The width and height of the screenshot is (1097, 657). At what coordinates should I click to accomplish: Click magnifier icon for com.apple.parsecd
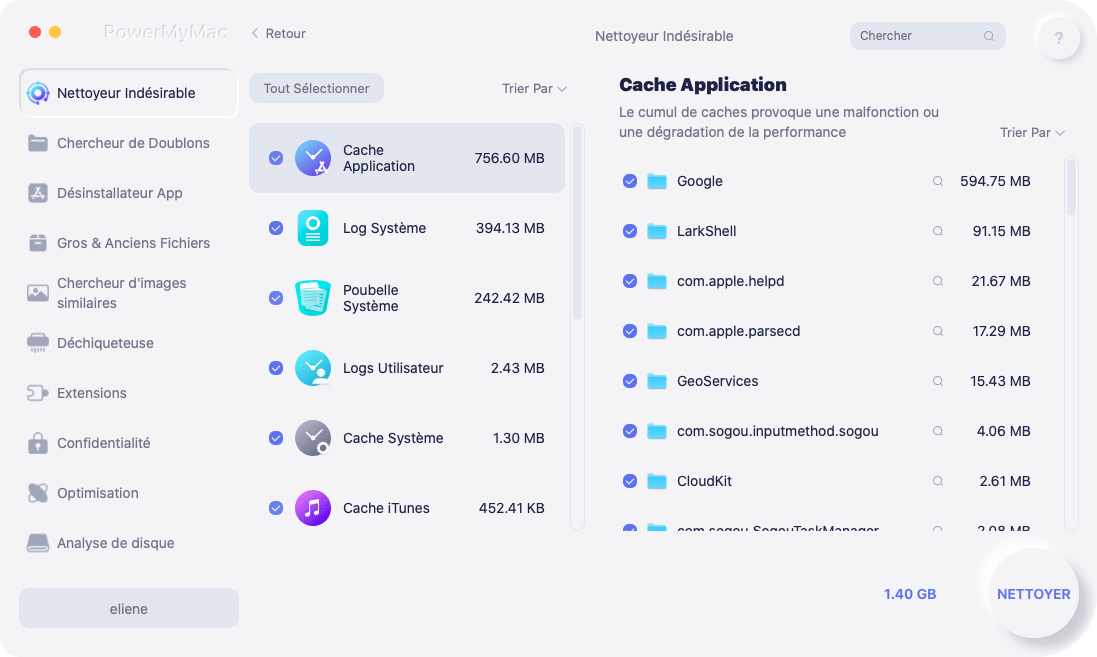pyautogui.click(x=937, y=331)
